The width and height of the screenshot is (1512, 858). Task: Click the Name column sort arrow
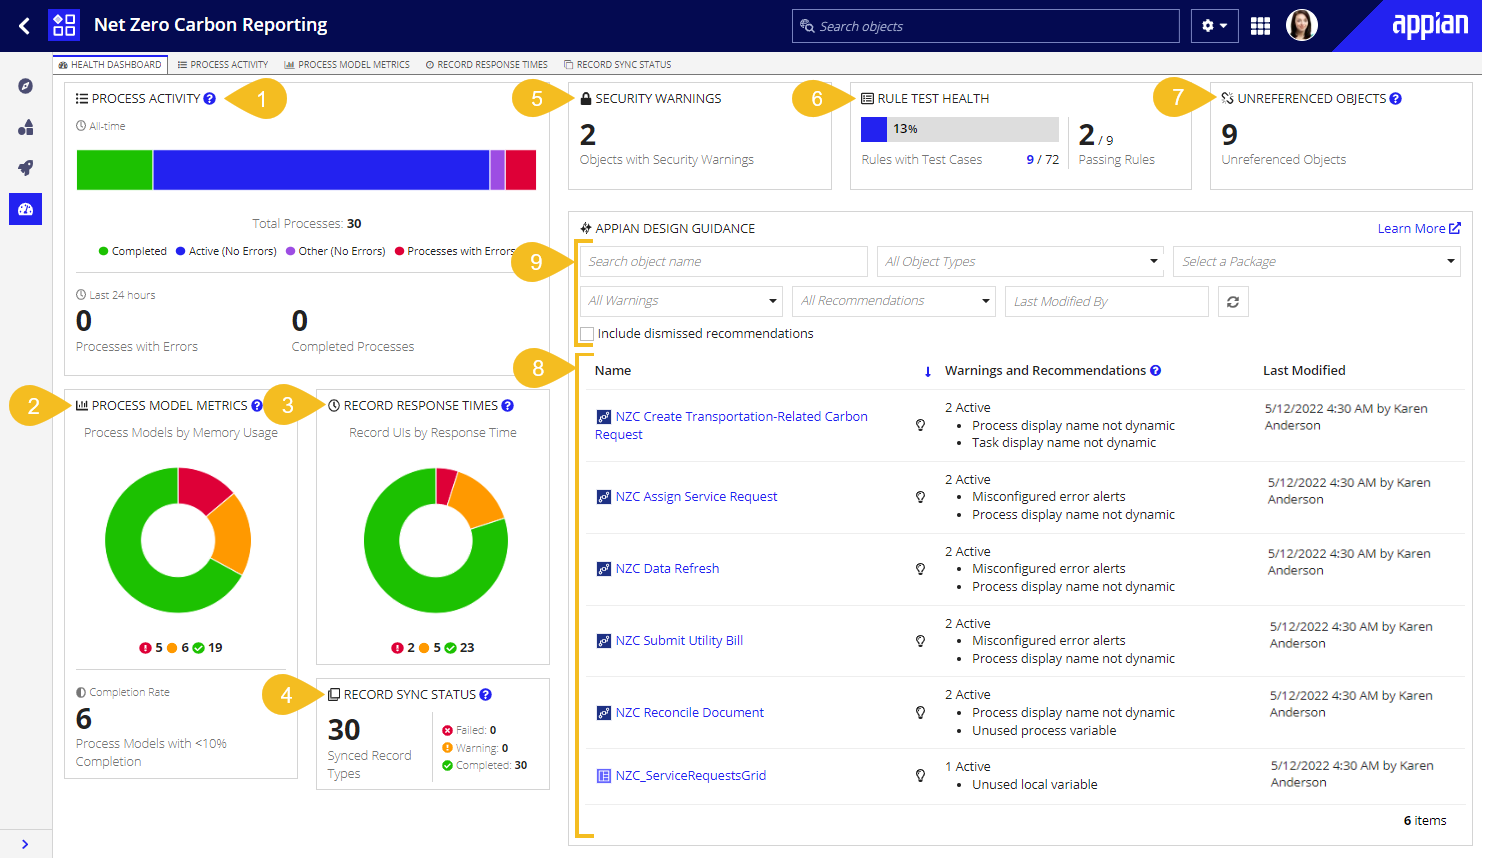point(927,371)
